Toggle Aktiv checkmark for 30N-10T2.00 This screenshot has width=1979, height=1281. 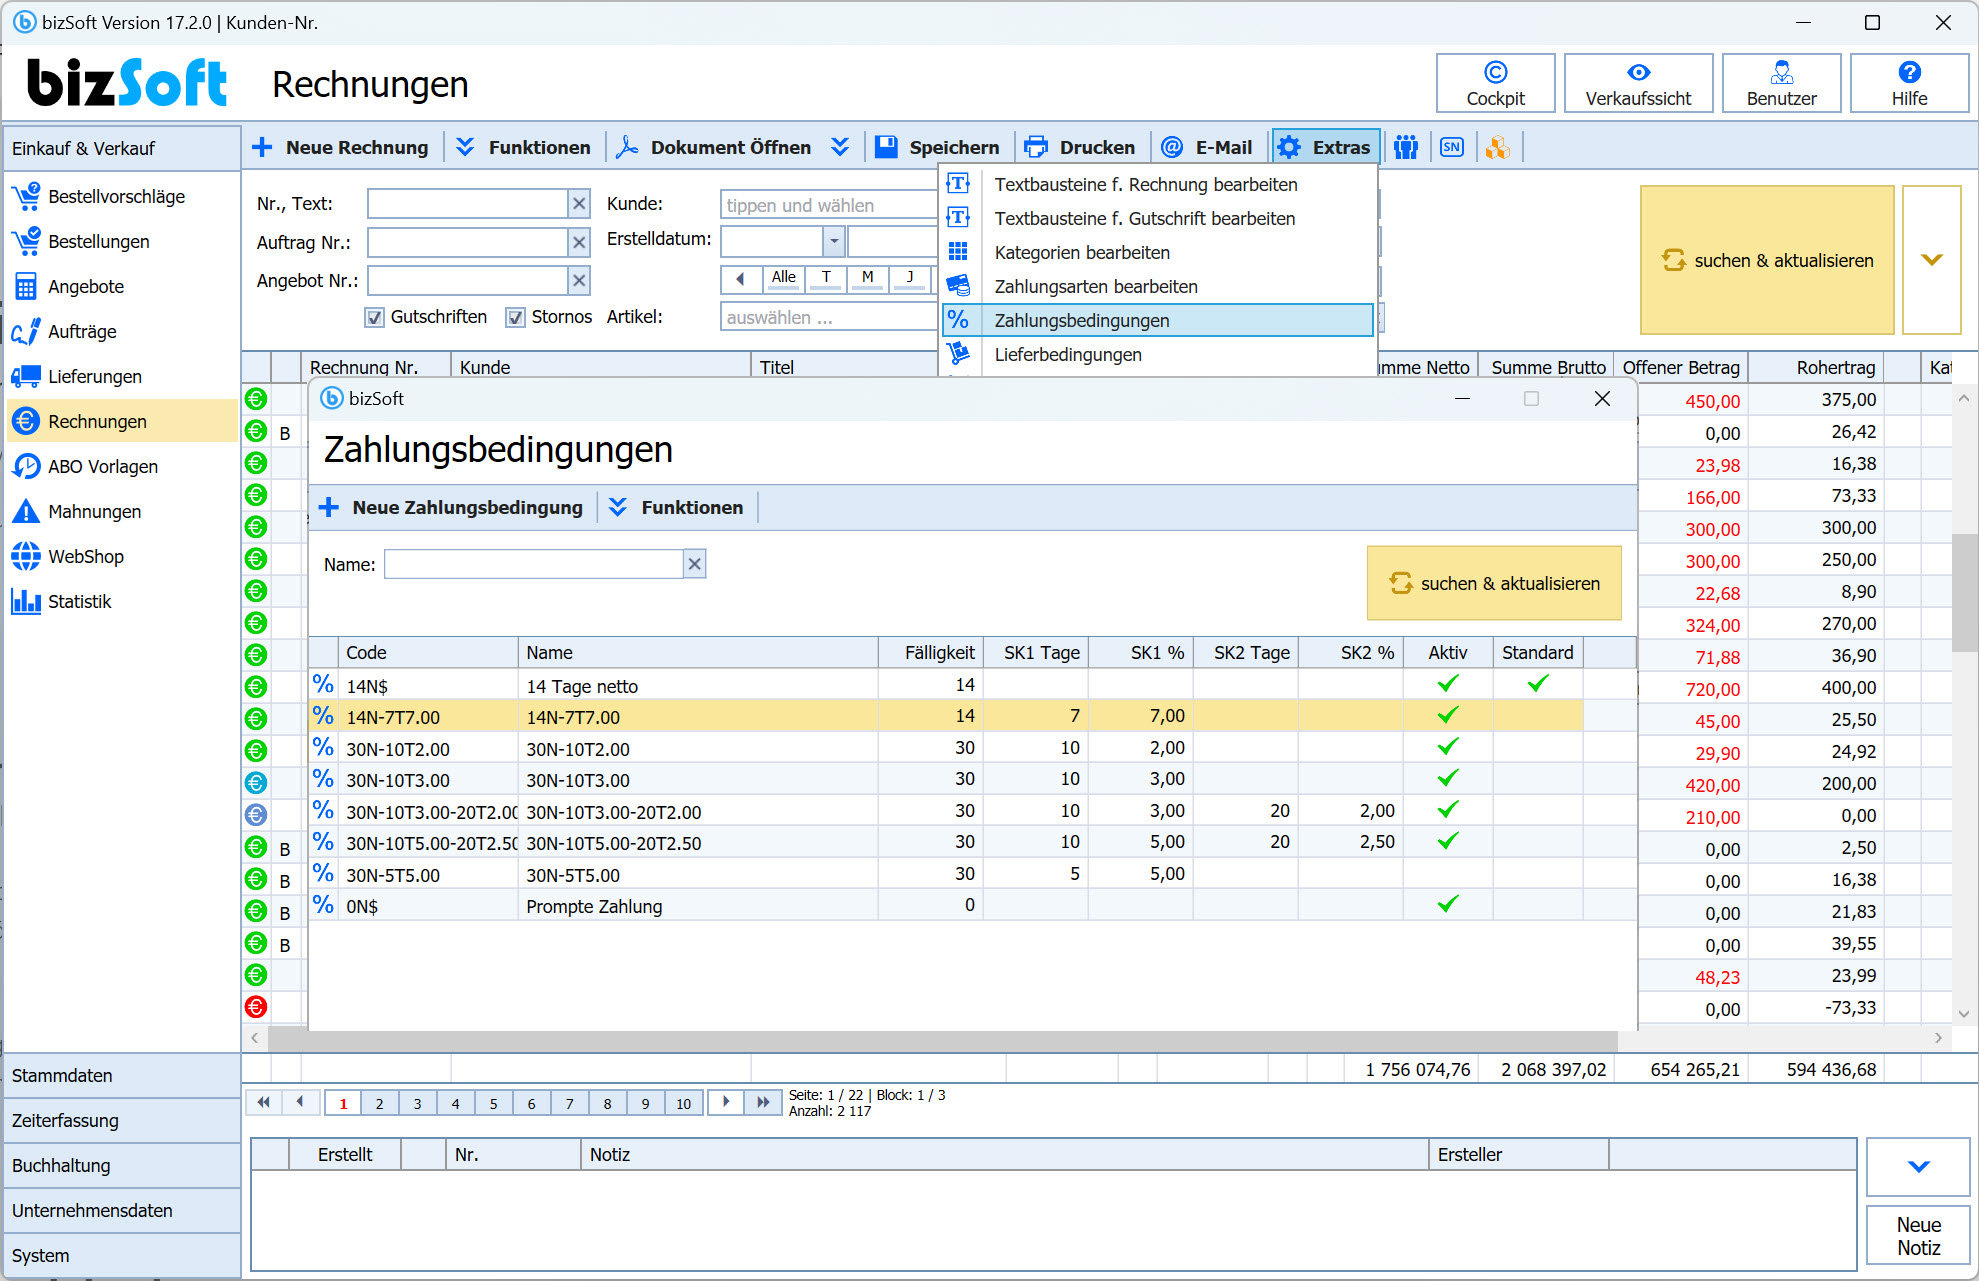[1447, 747]
